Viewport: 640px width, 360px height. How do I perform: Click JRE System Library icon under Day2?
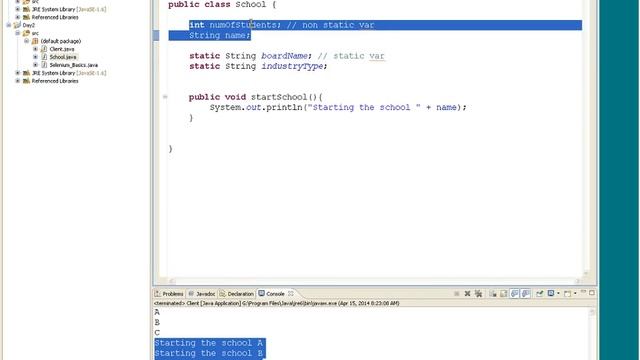(26, 73)
